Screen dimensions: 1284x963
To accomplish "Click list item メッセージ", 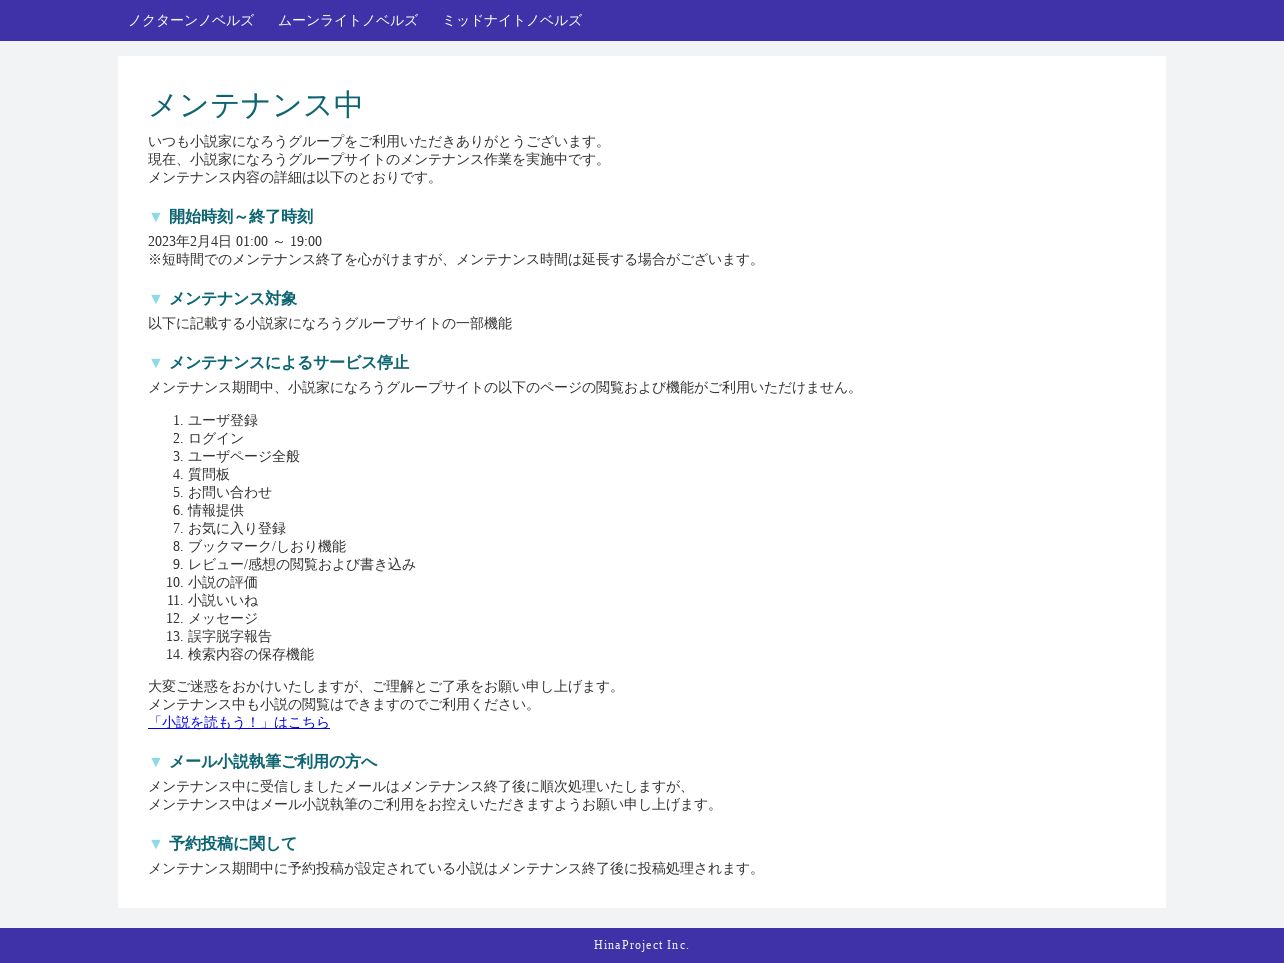I will [x=223, y=619].
